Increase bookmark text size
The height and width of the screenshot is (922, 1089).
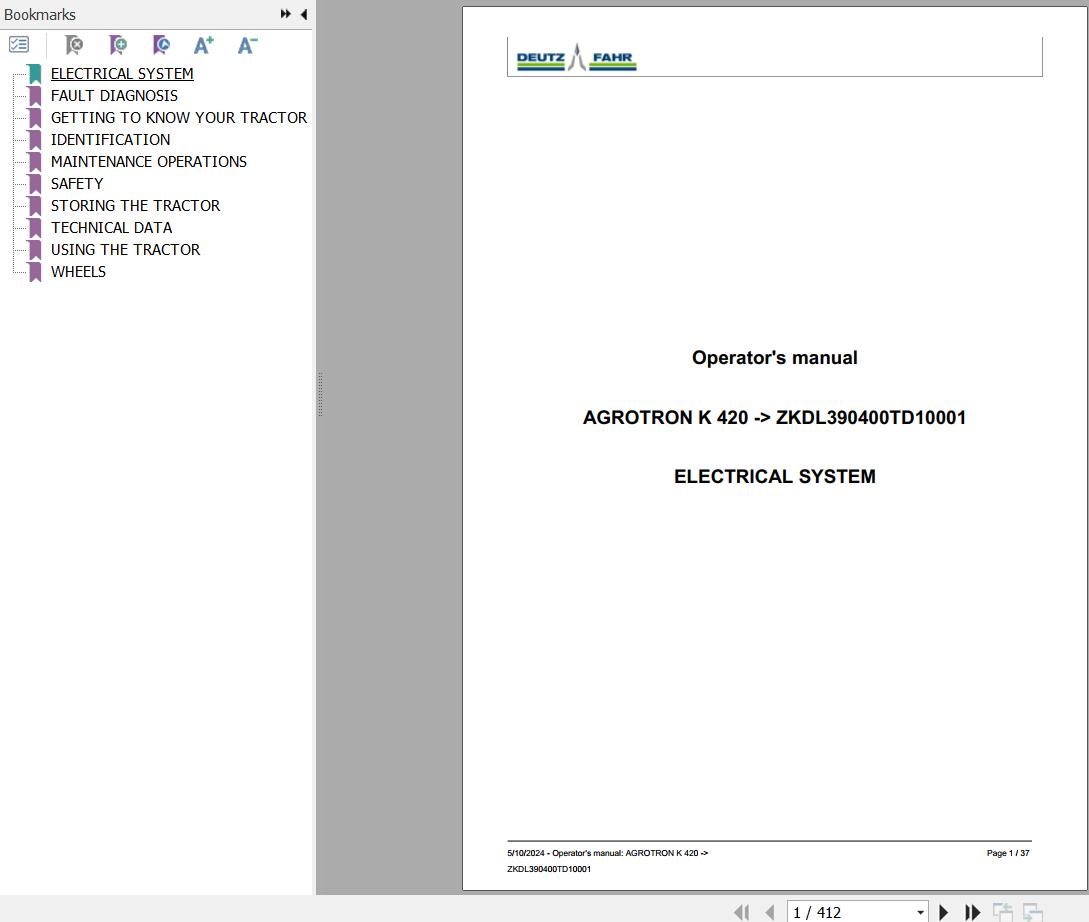point(204,45)
